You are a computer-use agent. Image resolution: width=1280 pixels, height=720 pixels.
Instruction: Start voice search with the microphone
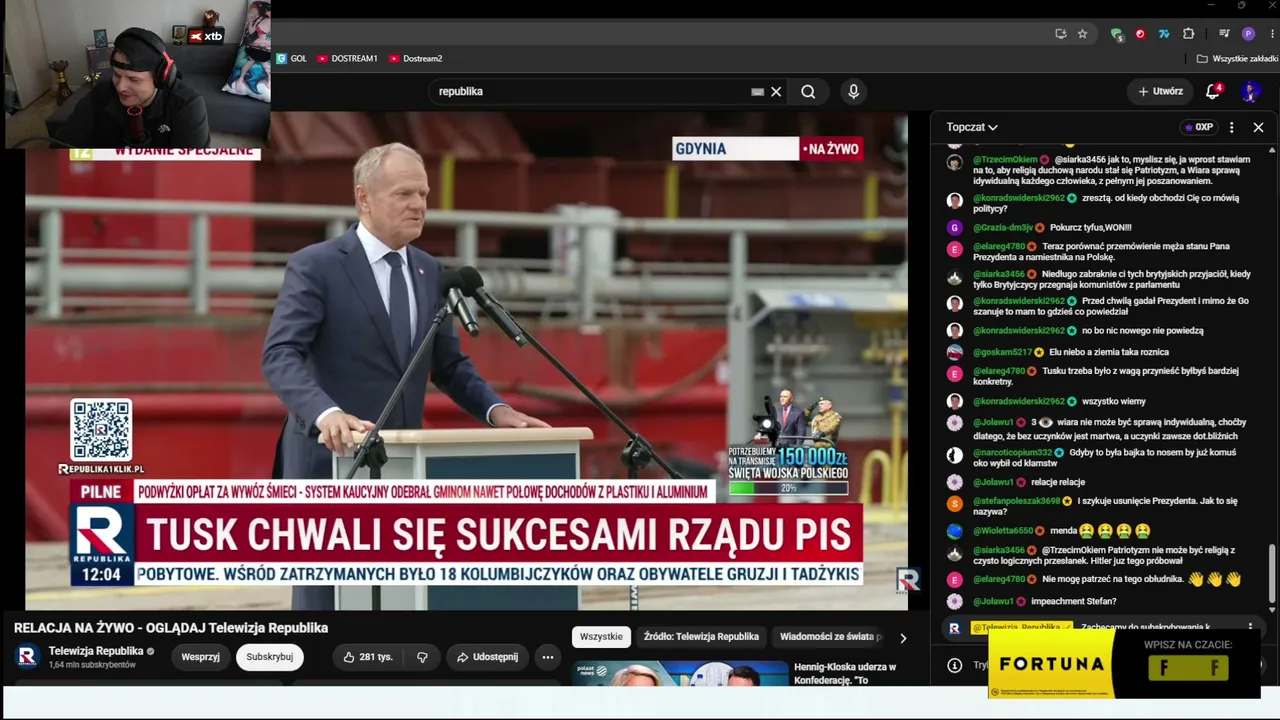coord(853,92)
